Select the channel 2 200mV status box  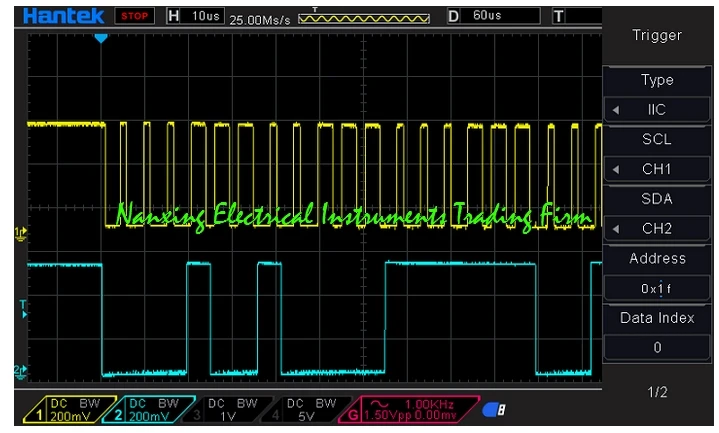tap(148, 410)
